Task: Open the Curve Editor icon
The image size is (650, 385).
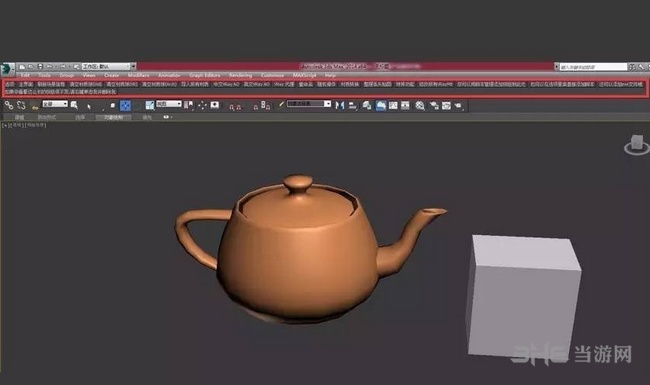Action: pyautogui.click(x=393, y=105)
